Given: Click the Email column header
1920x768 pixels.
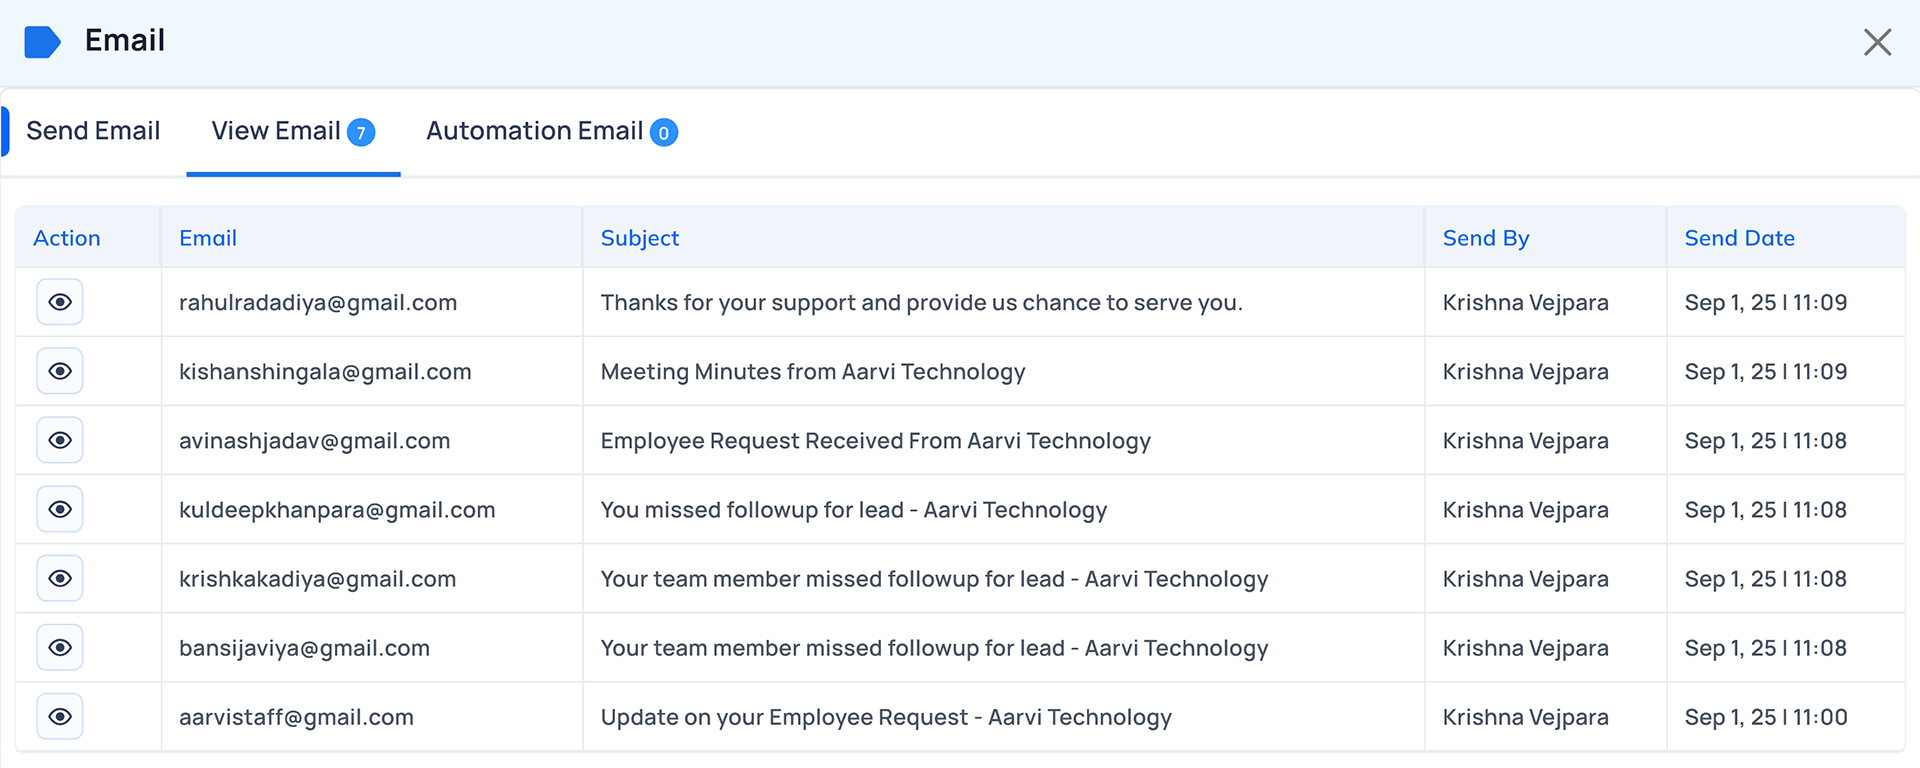Looking at the screenshot, I should (x=208, y=238).
